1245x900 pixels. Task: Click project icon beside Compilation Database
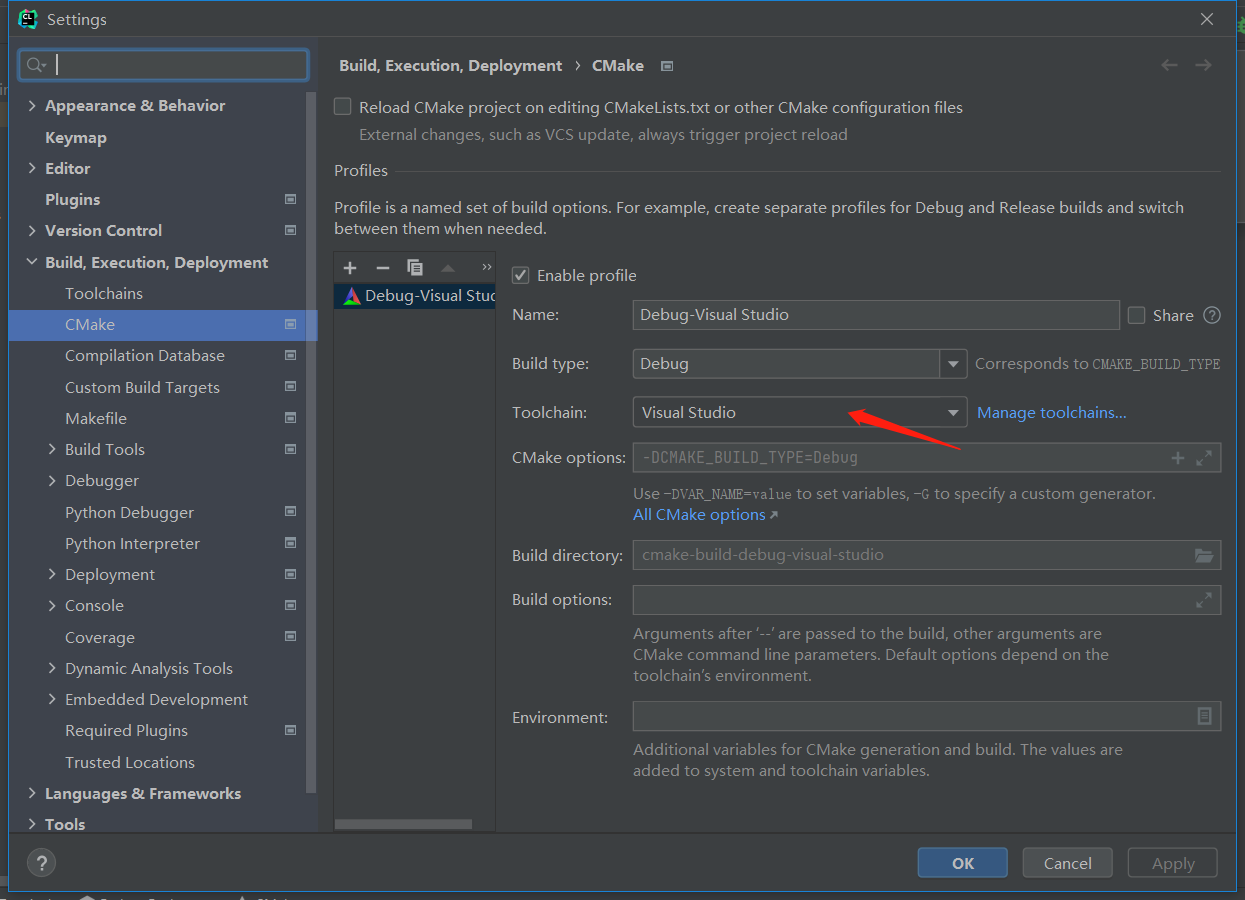[290, 355]
